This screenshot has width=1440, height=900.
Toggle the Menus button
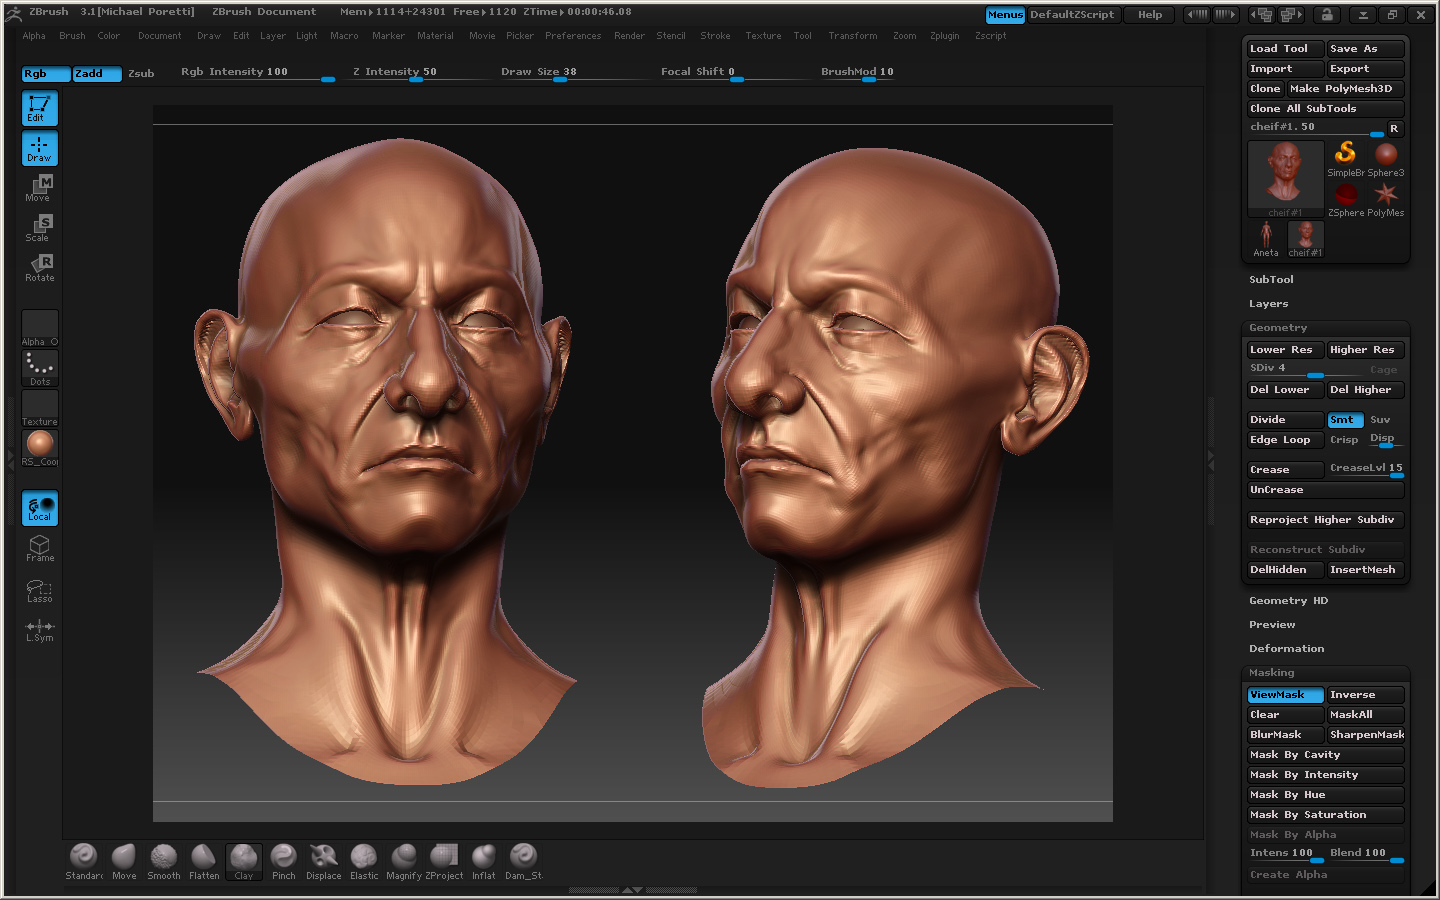point(1005,15)
